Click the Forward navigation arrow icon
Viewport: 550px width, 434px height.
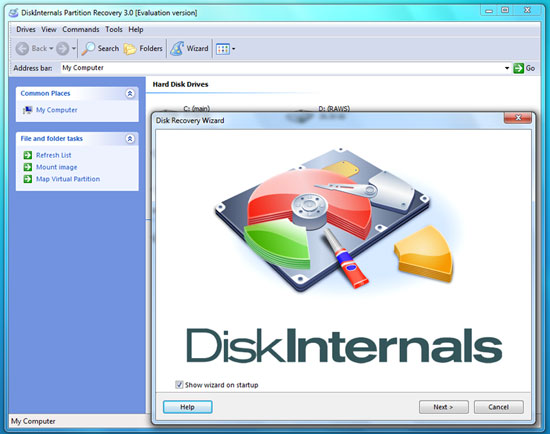tap(63, 48)
